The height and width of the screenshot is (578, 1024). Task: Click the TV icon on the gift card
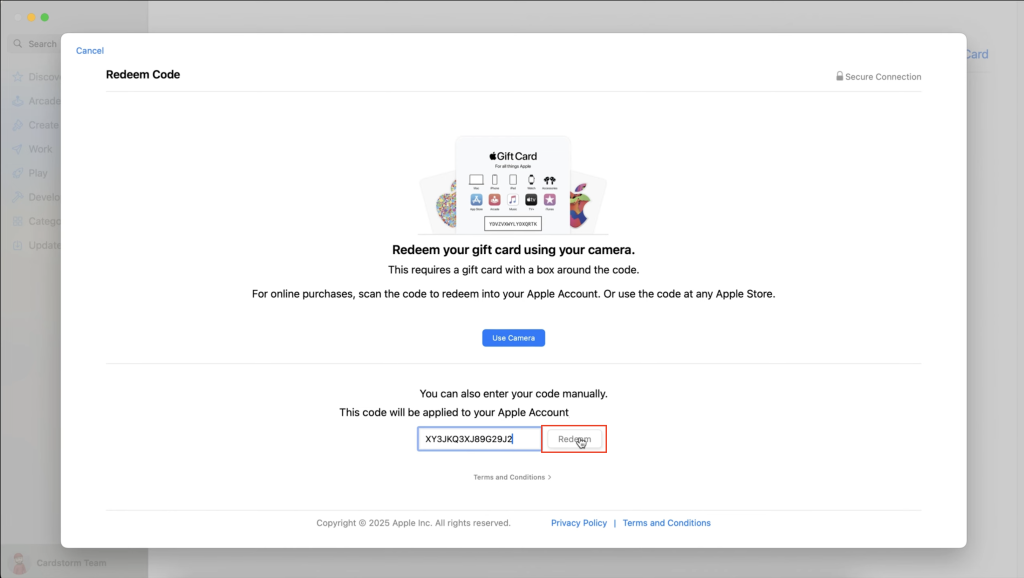(531, 199)
